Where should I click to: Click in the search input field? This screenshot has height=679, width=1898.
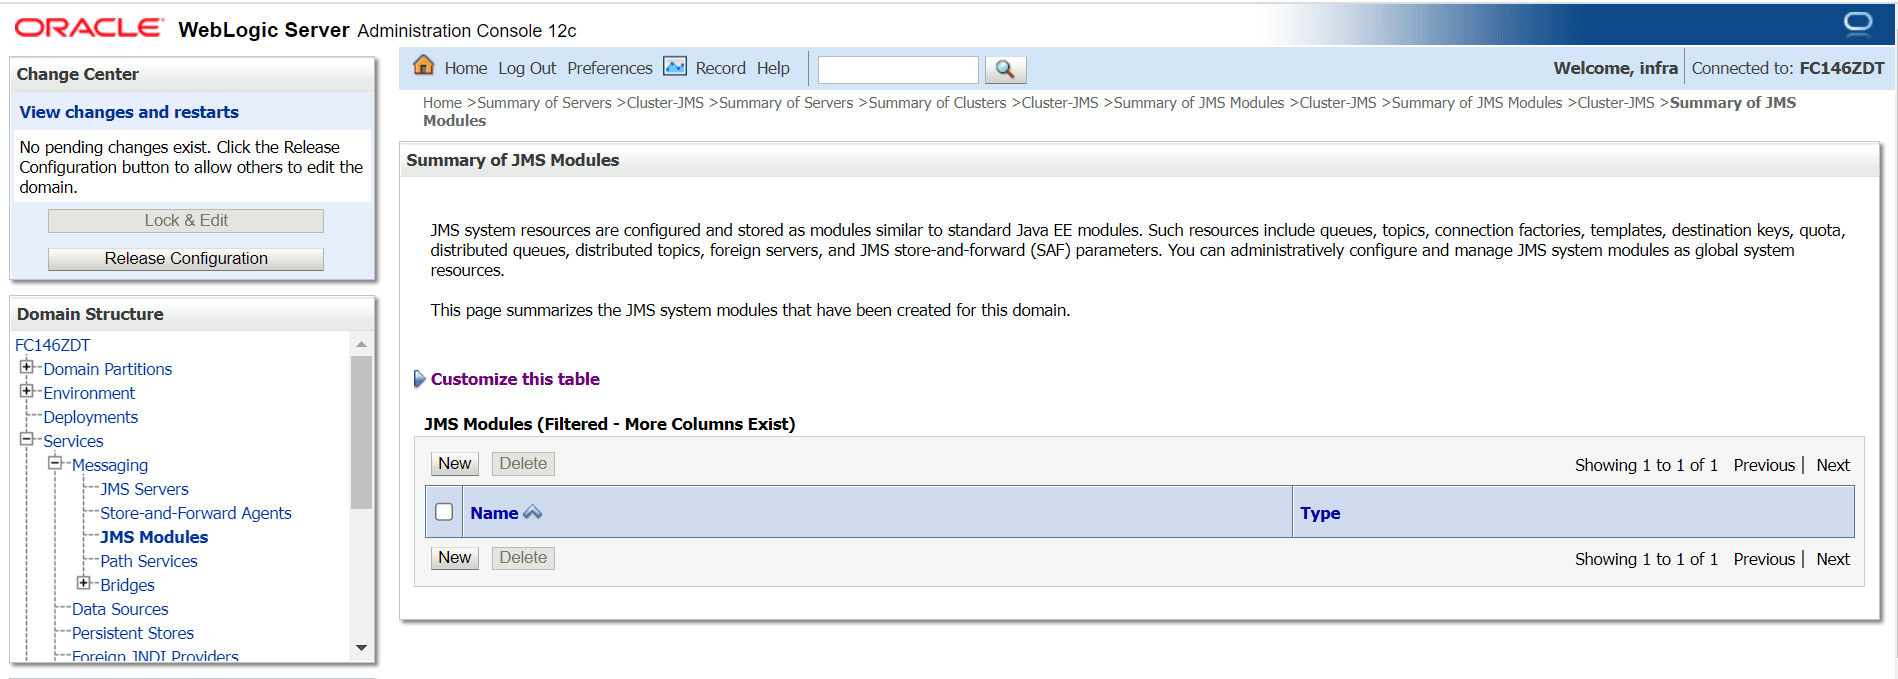coord(898,69)
